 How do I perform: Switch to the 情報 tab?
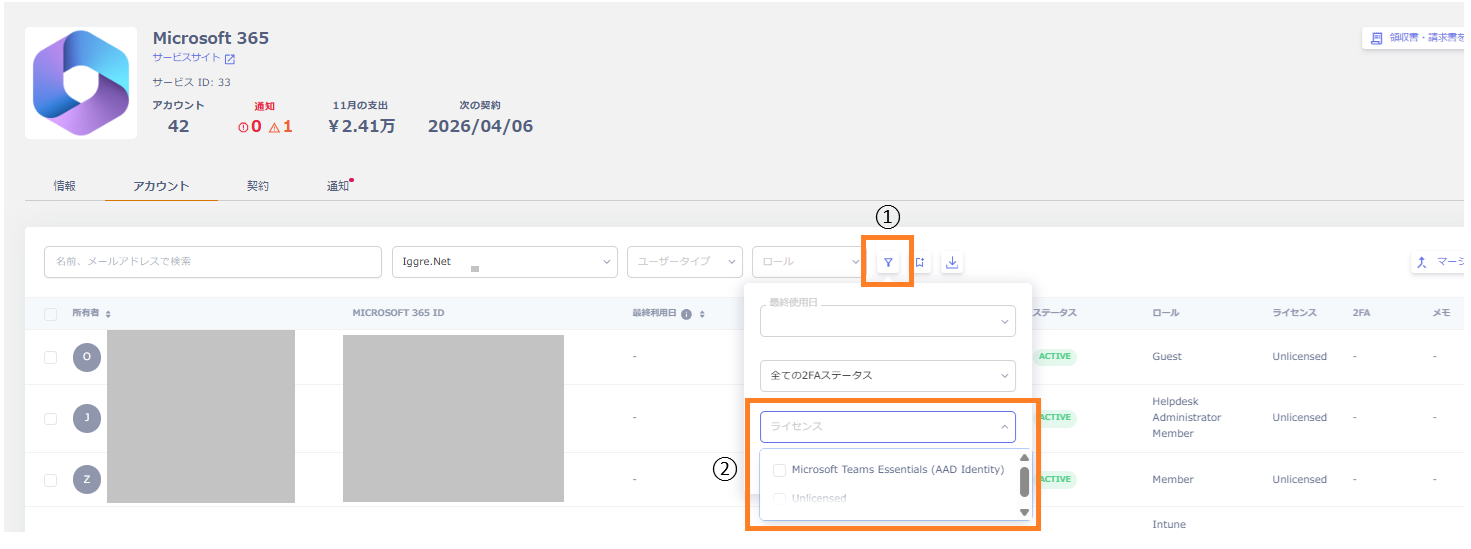point(65,186)
